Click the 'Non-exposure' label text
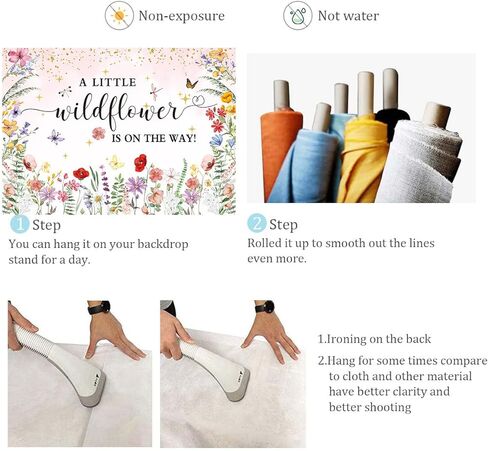Screen dimensions: 488x451 click(181, 16)
